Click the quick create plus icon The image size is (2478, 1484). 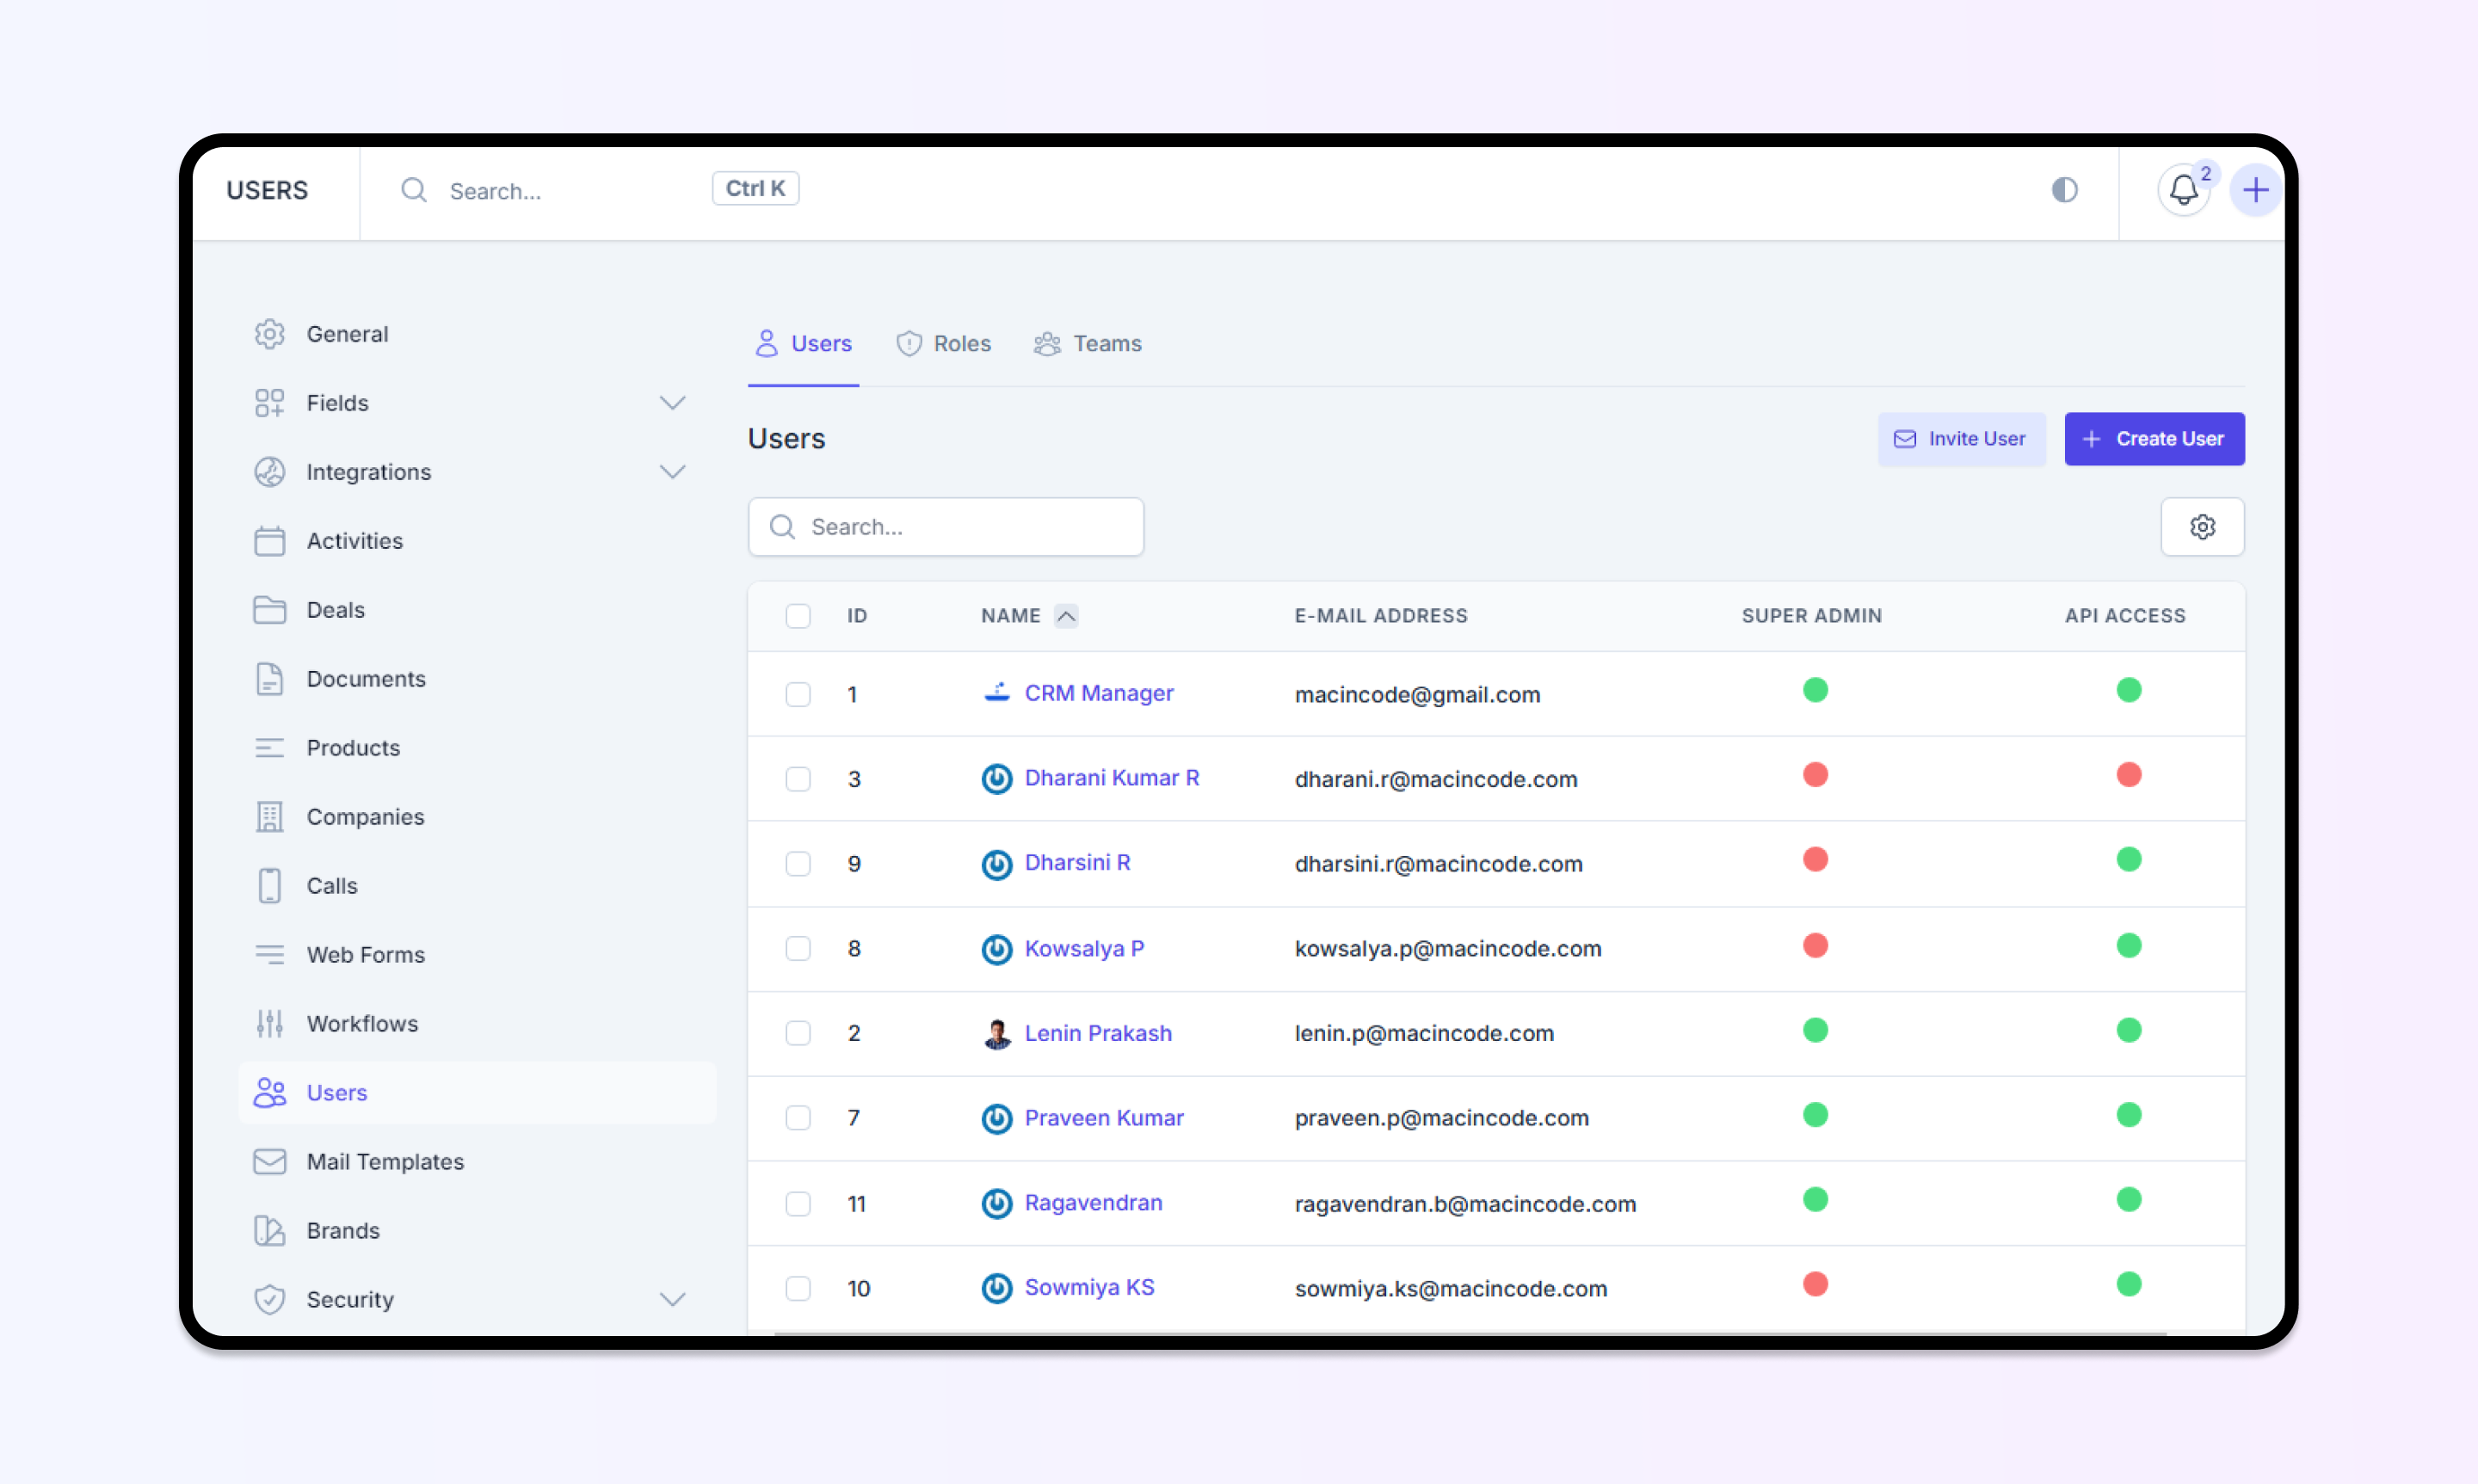2255,190
